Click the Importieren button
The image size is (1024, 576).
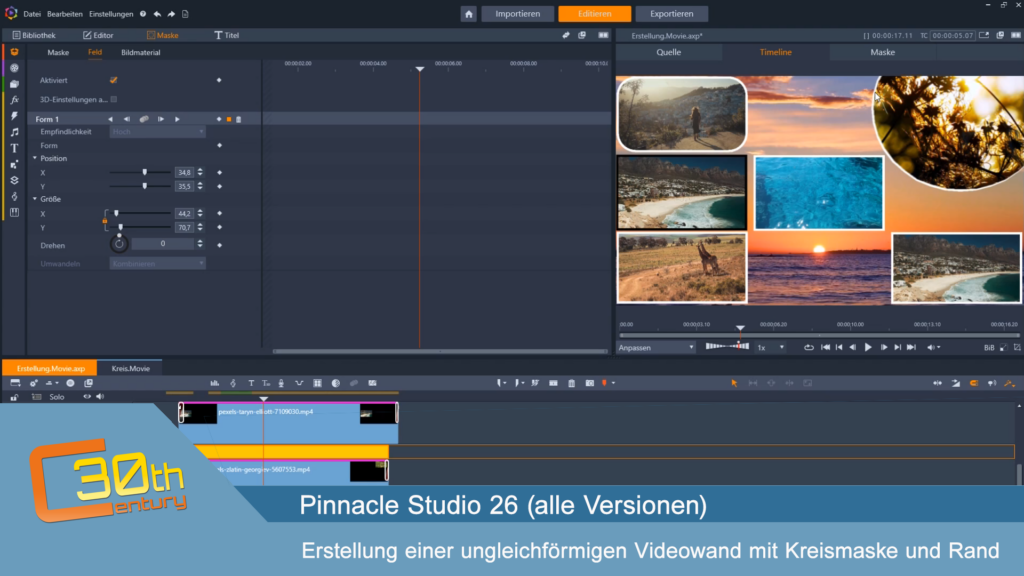pos(517,14)
